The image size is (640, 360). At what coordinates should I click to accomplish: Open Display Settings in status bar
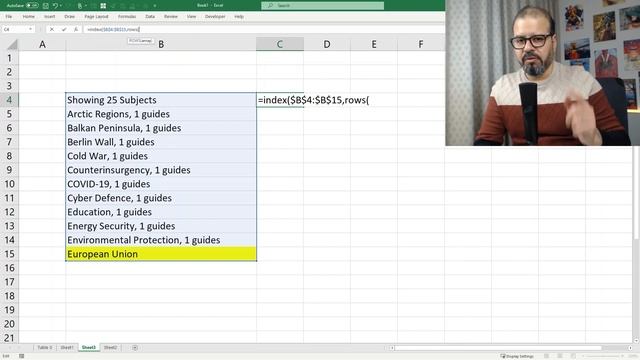click(x=517, y=356)
